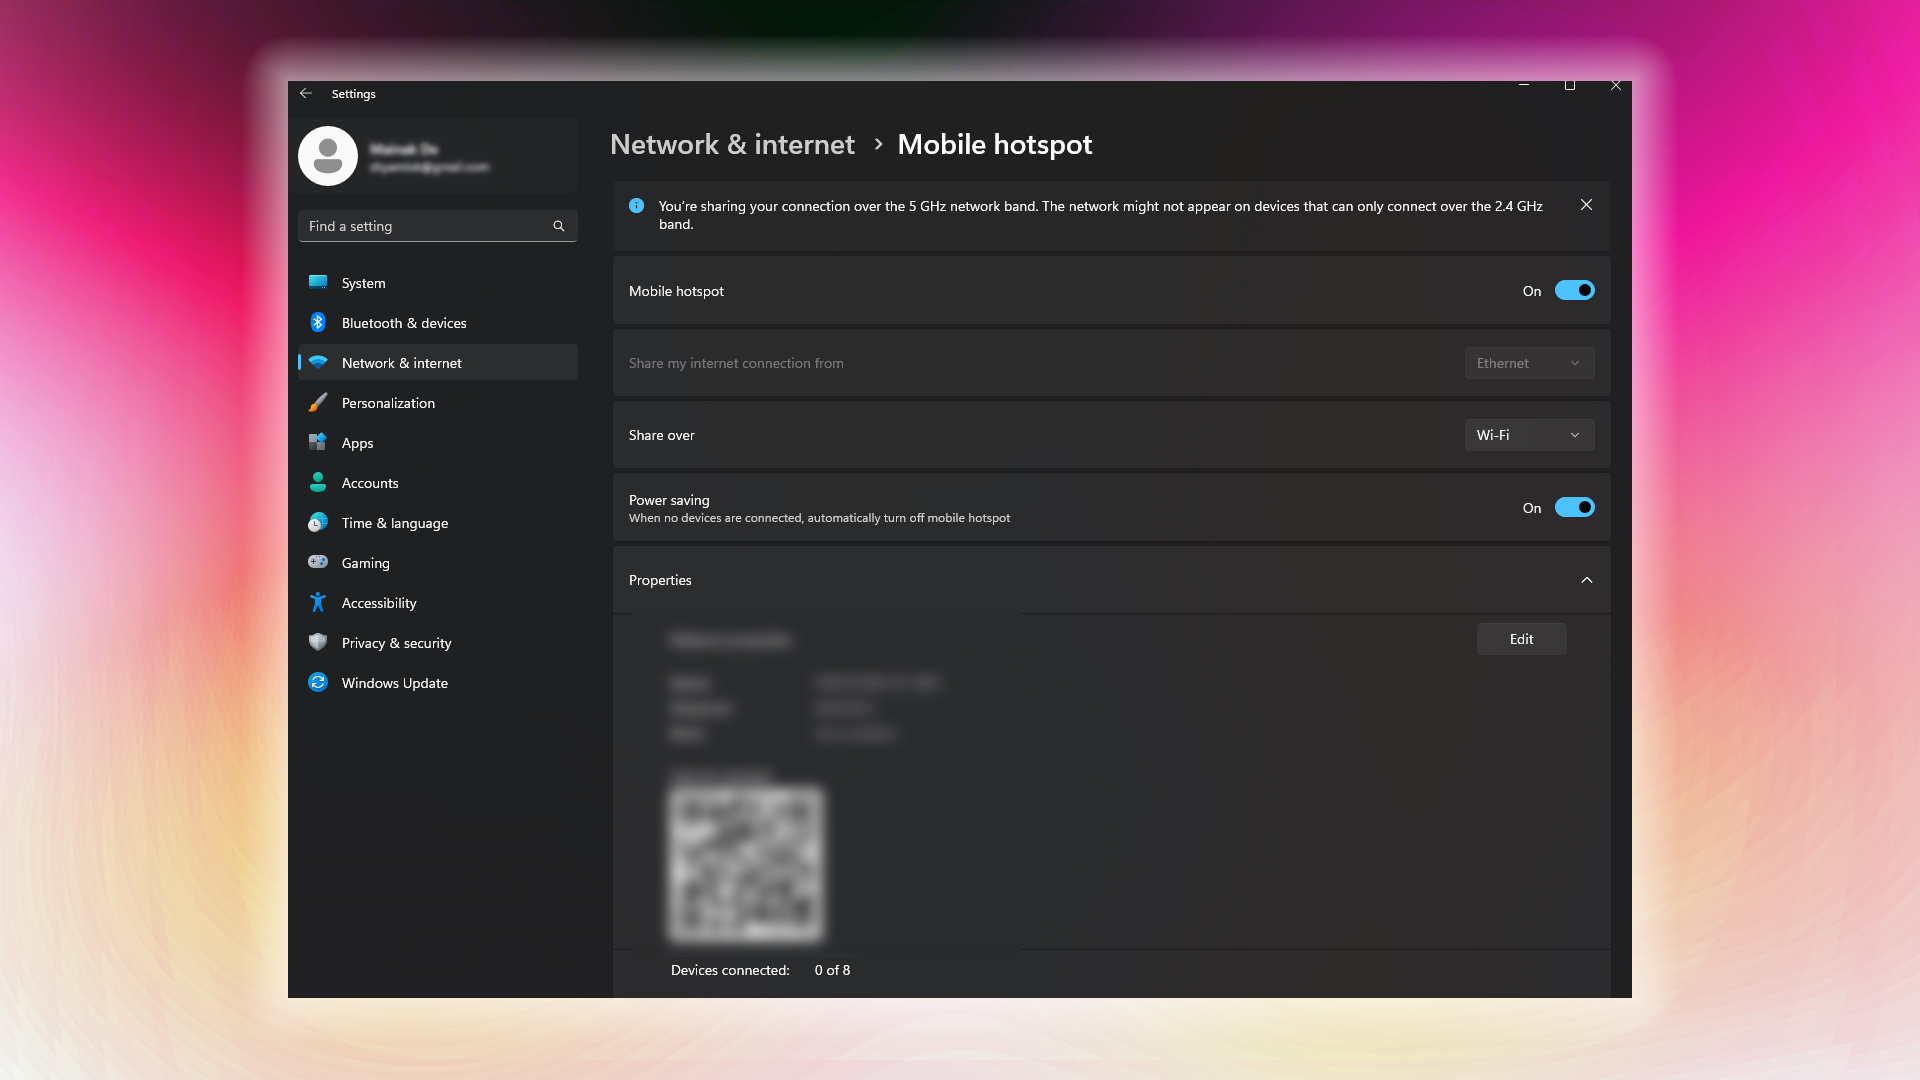
Task: Go to Bluetooth & devices
Action: [x=438, y=323]
